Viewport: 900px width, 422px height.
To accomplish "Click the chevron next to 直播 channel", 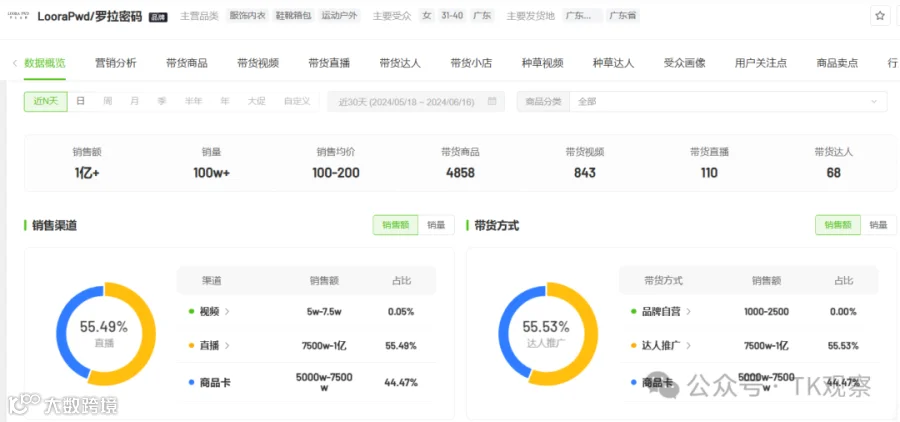I will click(x=227, y=346).
